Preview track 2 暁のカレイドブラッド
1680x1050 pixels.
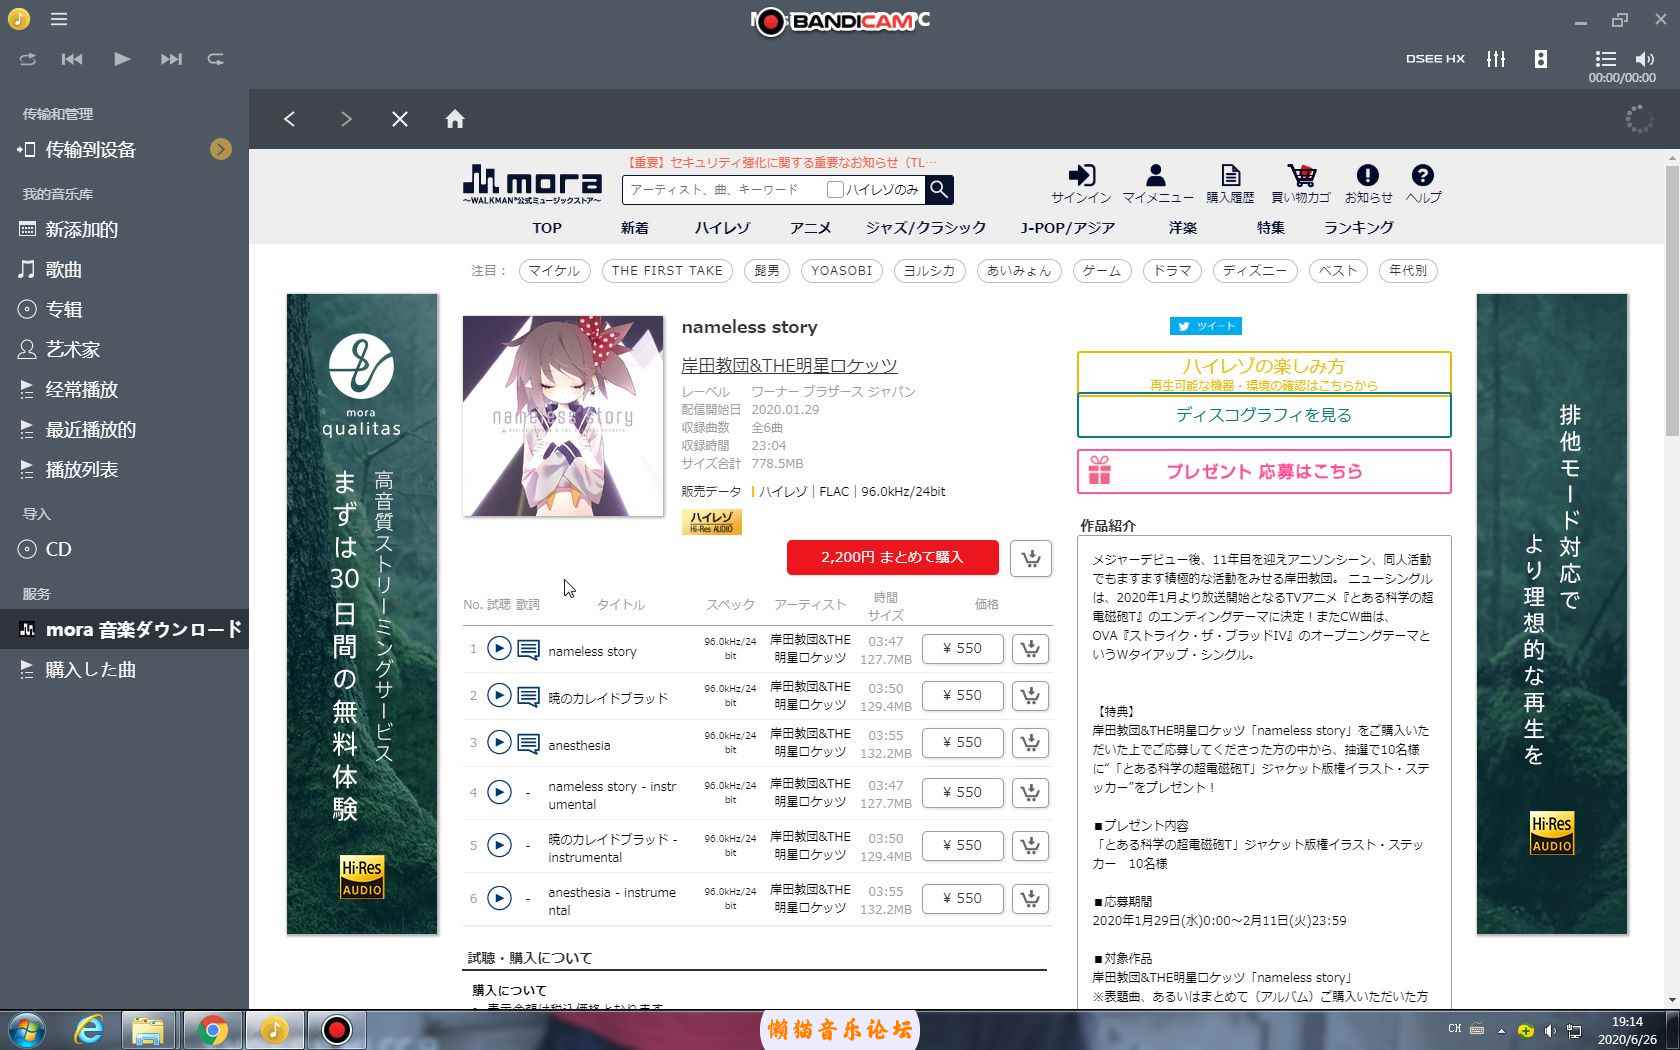499,696
